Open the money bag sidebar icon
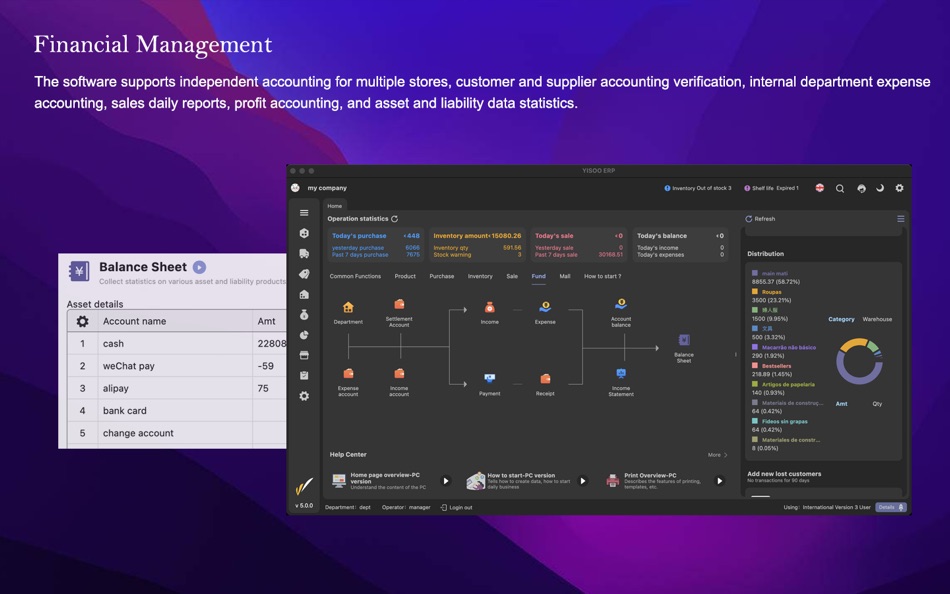 [304, 315]
